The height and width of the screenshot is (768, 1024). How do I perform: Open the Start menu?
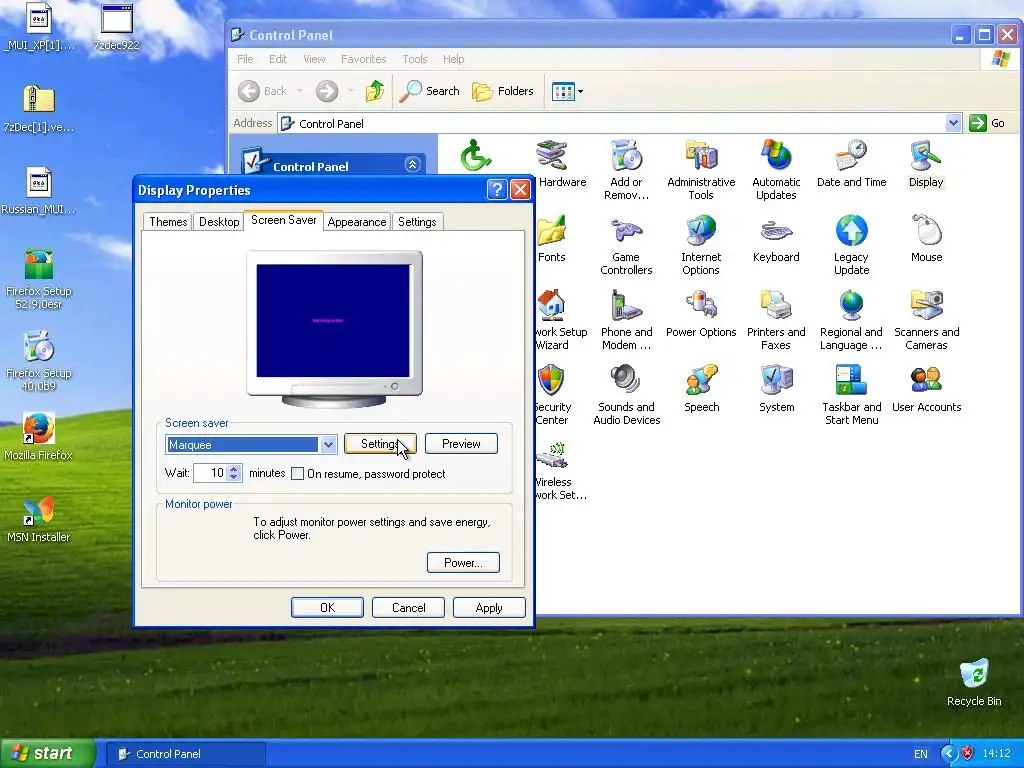[x=48, y=753]
